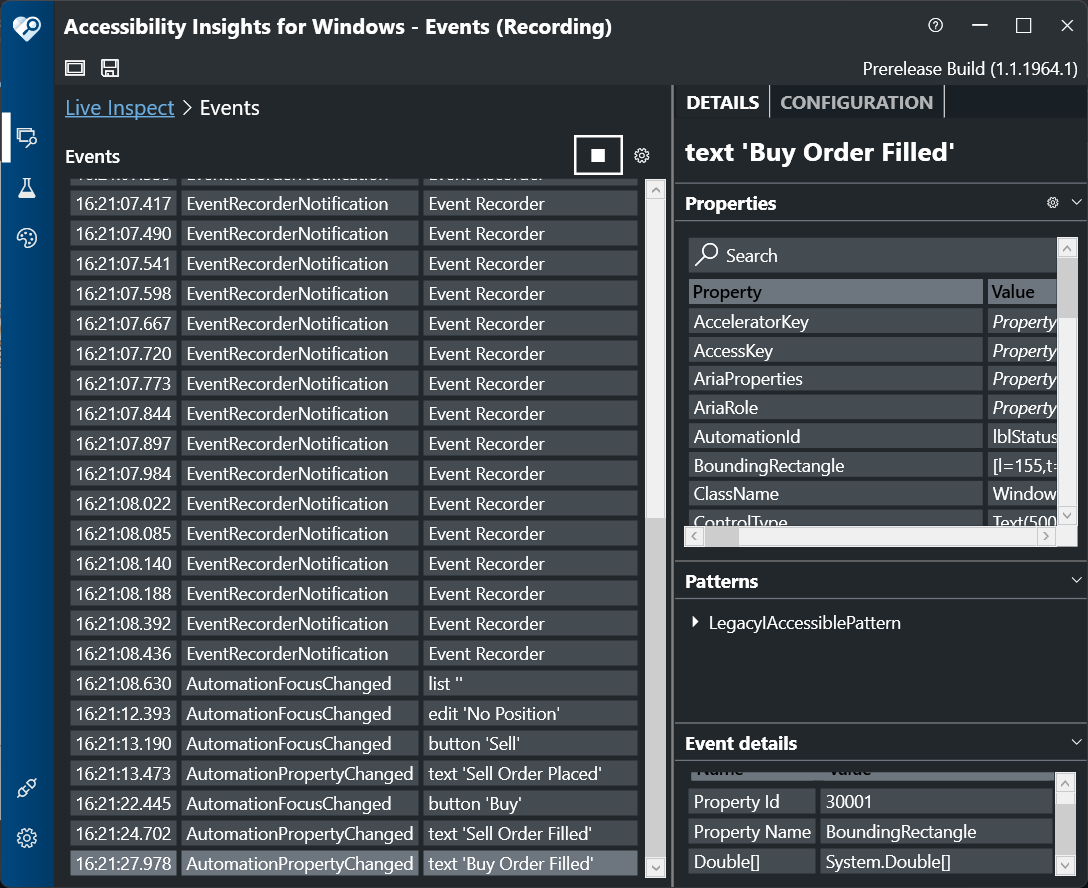
Task: Toggle the highlighter rectangle icon in the toolbar
Action: point(74,68)
